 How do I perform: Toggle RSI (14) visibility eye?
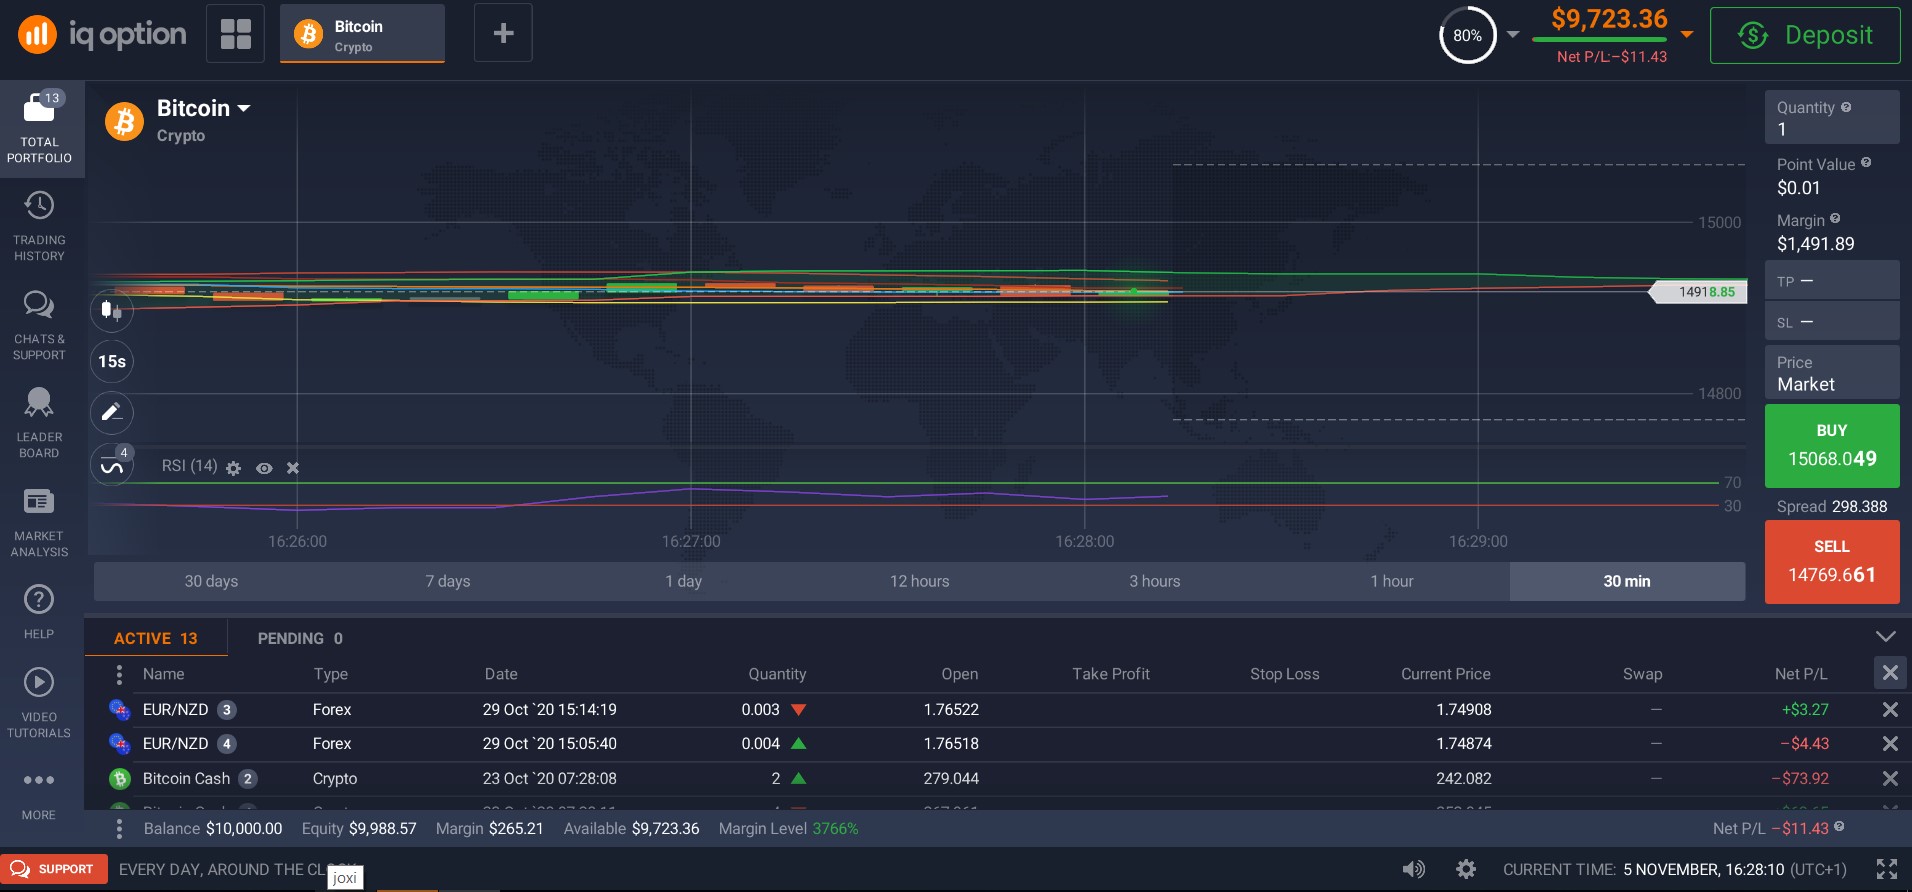pyautogui.click(x=264, y=468)
